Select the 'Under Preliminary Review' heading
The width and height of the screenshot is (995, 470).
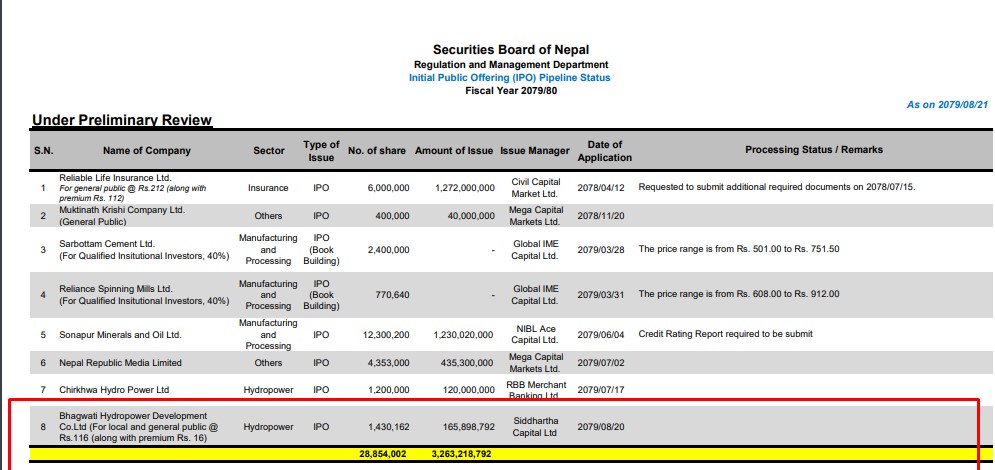click(x=122, y=120)
